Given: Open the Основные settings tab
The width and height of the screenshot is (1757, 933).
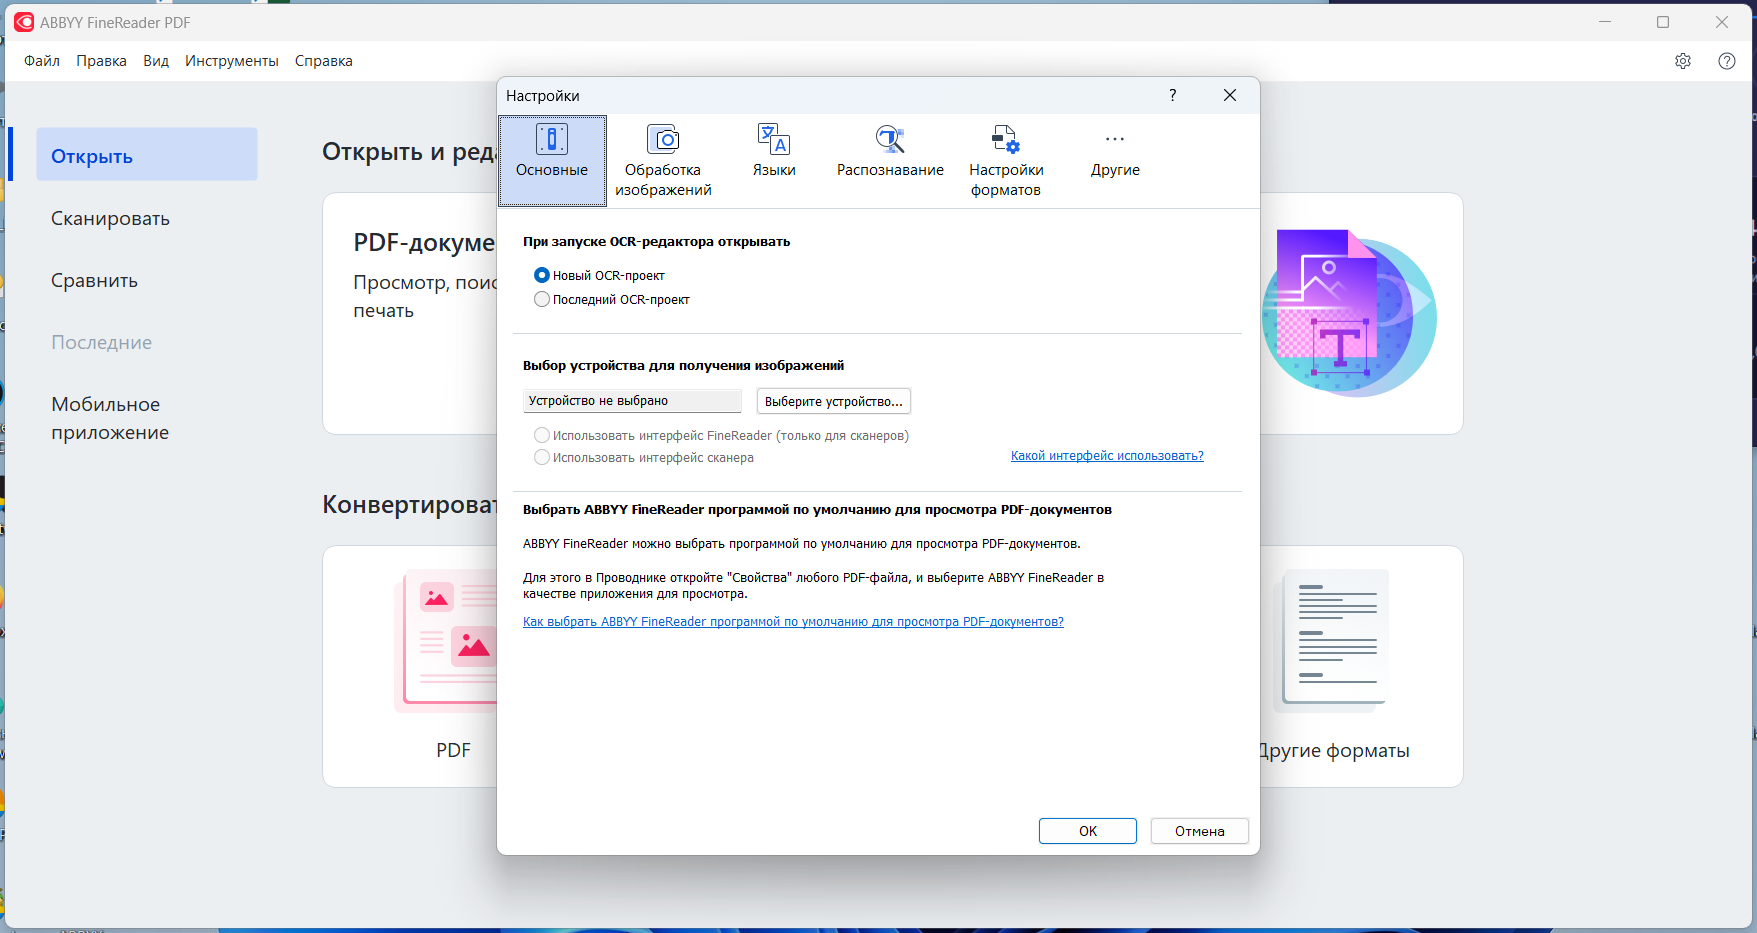Looking at the screenshot, I should (552, 161).
